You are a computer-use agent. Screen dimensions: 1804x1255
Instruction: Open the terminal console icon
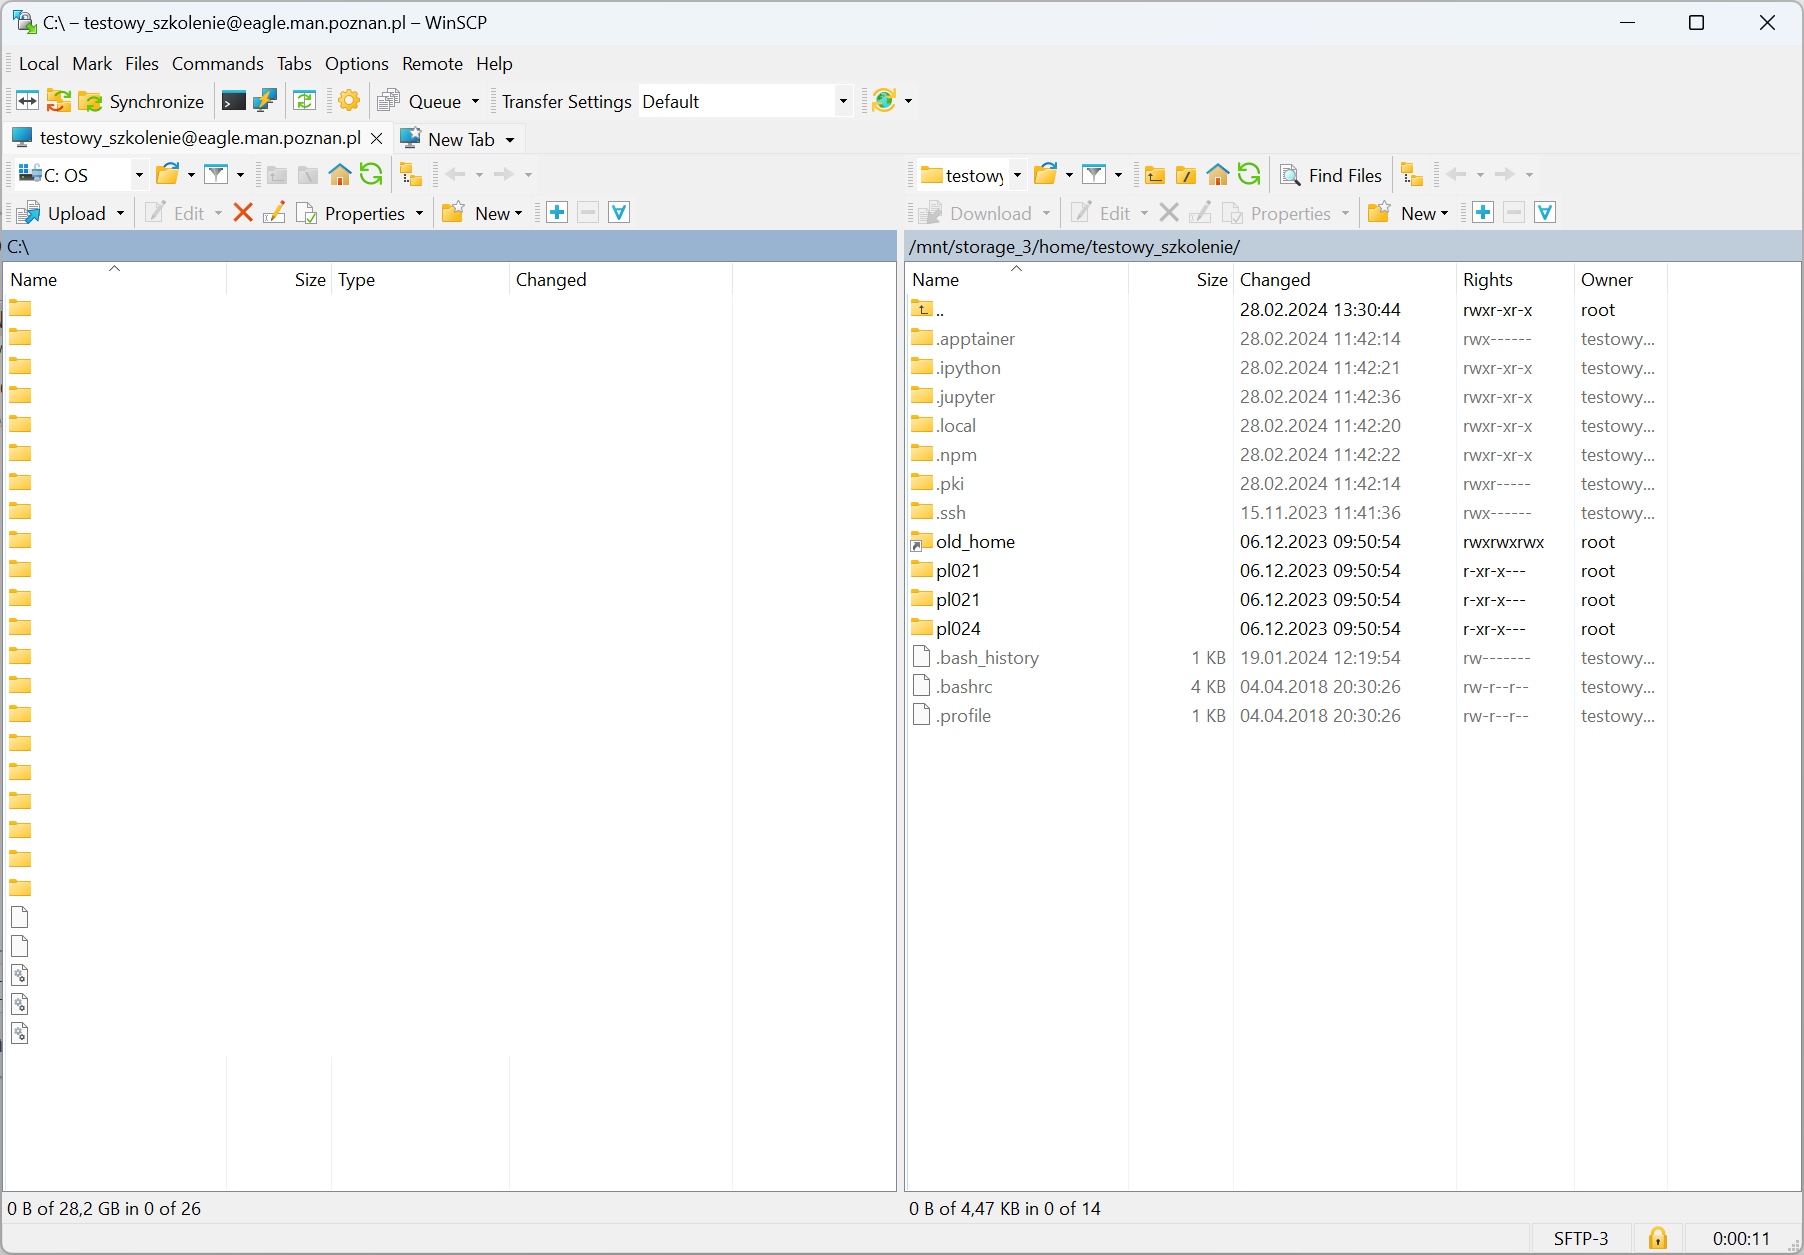pos(234,101)
